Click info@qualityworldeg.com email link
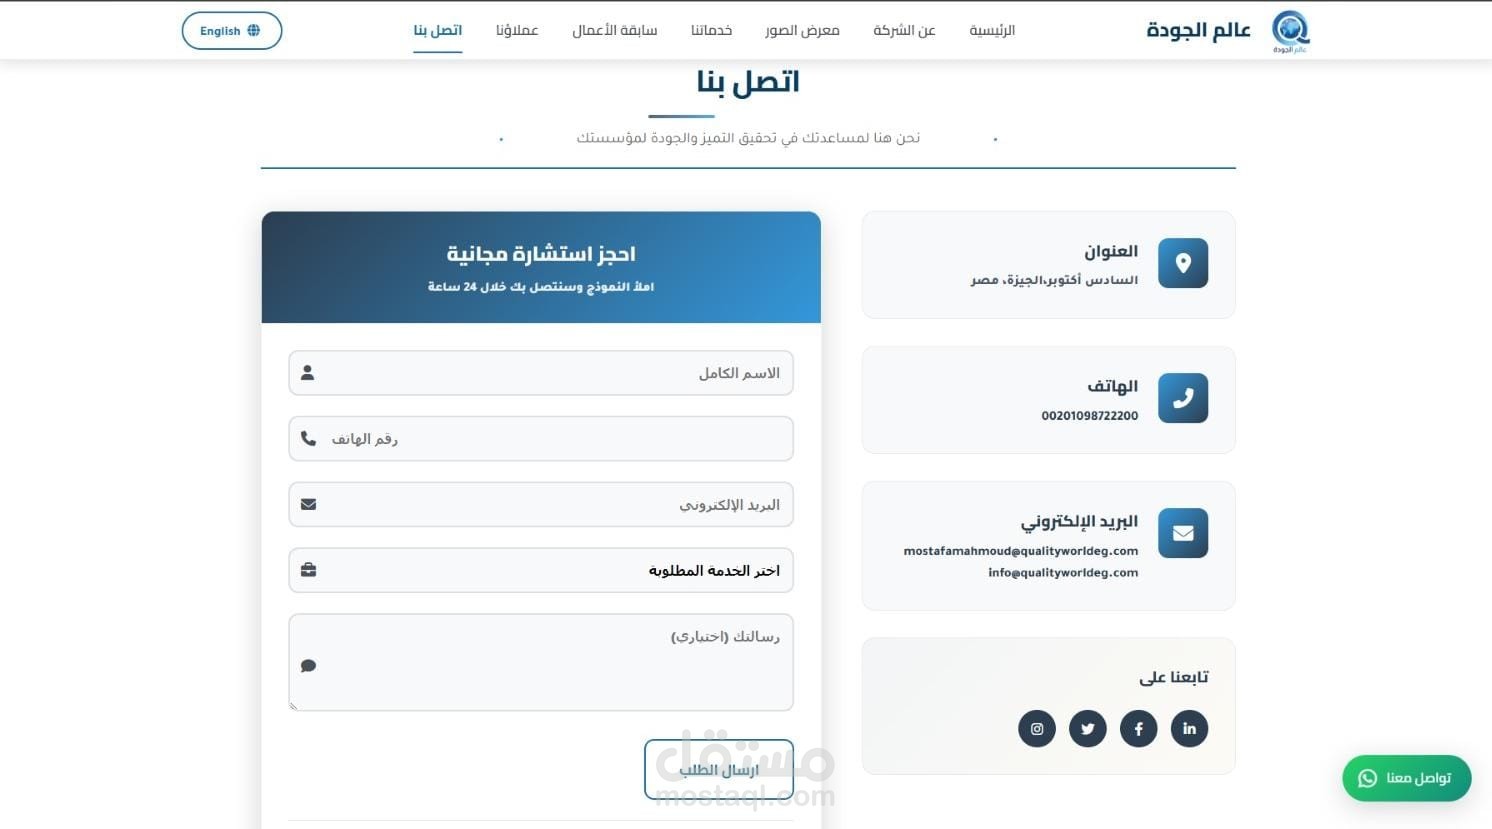Image resolution: width=1492 pixels, height=829 pixels. coord(1063,573)
